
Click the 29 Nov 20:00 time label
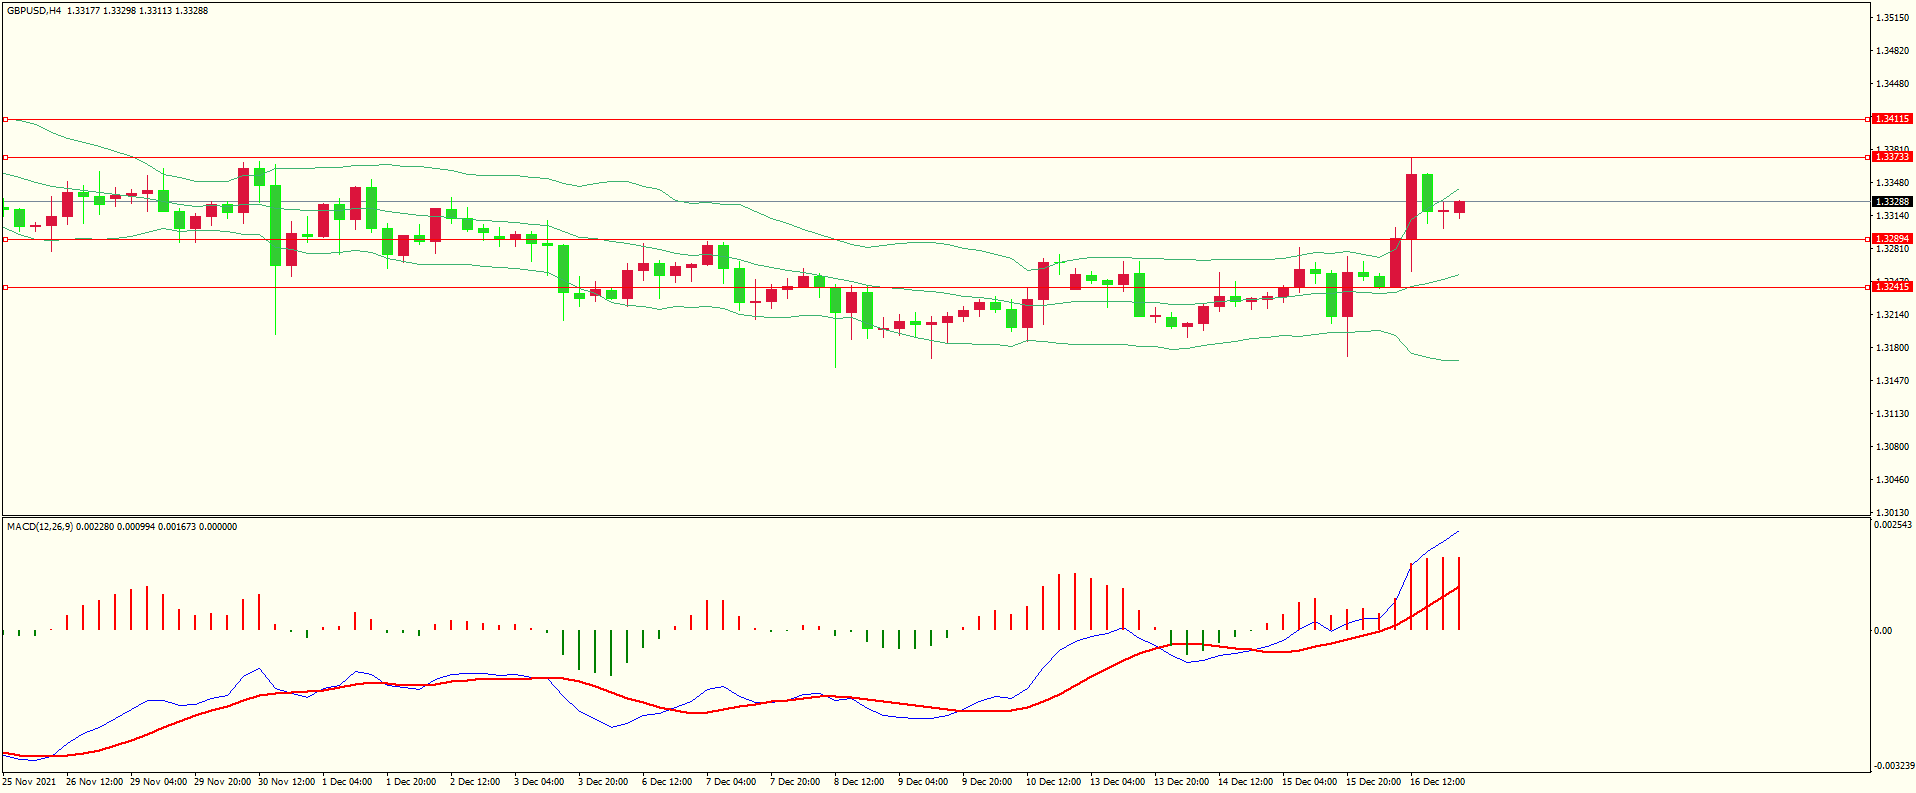pos(222,782)
